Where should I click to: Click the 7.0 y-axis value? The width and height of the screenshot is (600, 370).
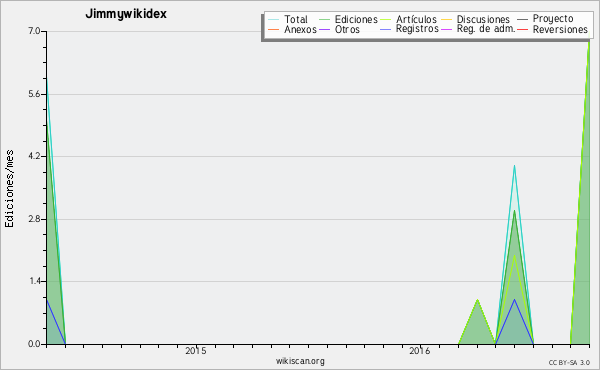pyautogui.click(x=34, y=31)
